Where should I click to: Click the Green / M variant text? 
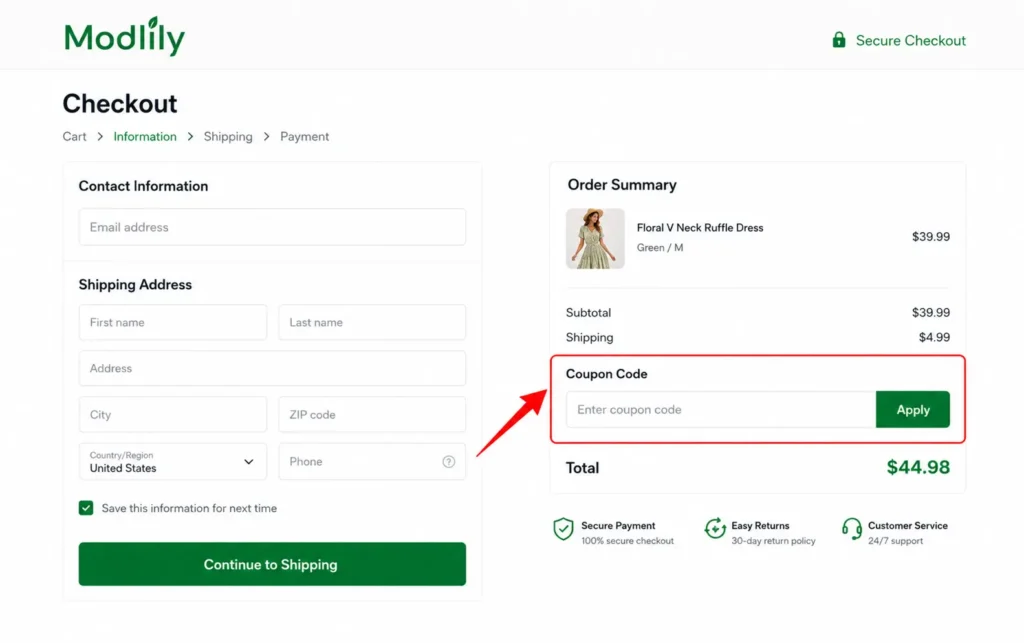coord(660,247)
